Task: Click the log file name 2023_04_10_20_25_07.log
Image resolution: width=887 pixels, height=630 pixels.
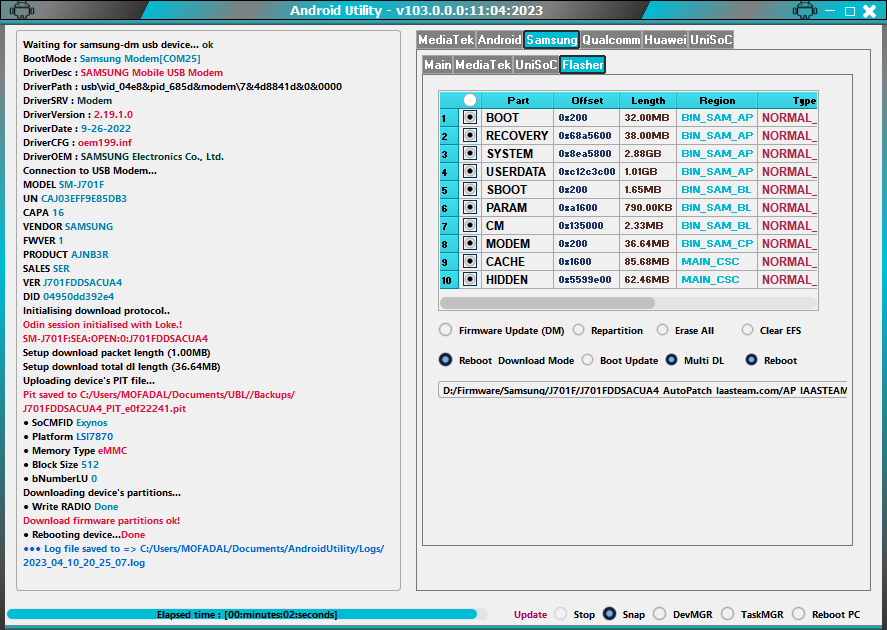Action: (x=84, y=563)
